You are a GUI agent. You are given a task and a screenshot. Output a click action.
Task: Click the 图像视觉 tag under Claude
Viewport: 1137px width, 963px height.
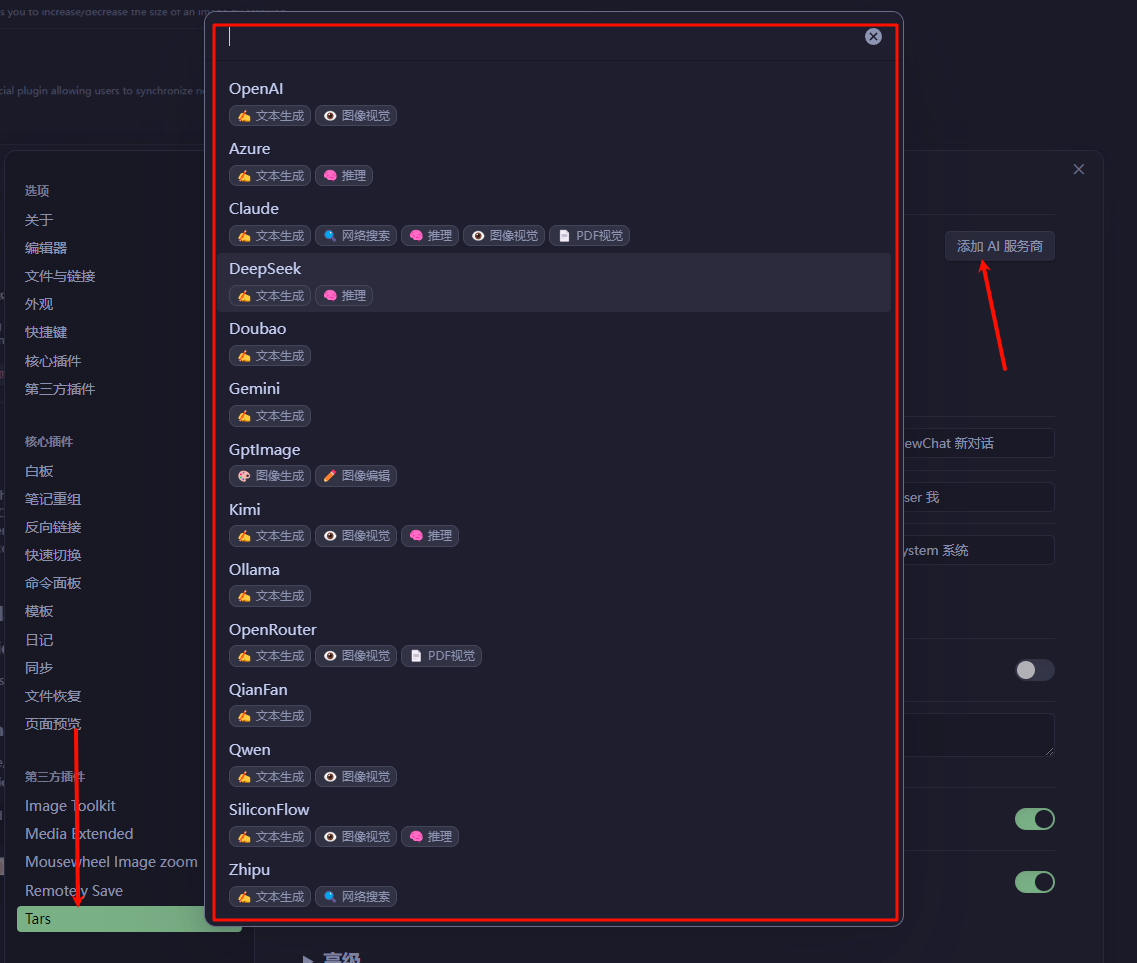504,236
